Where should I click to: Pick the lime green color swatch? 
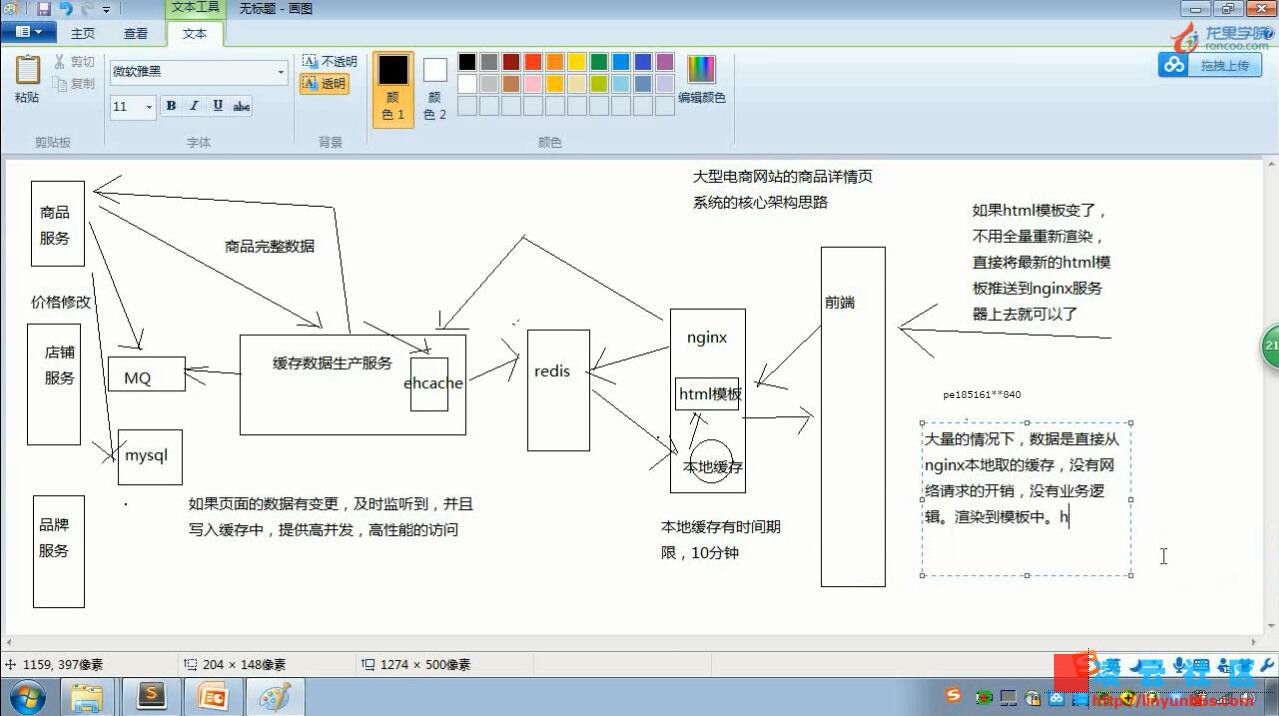click(599, 84)
